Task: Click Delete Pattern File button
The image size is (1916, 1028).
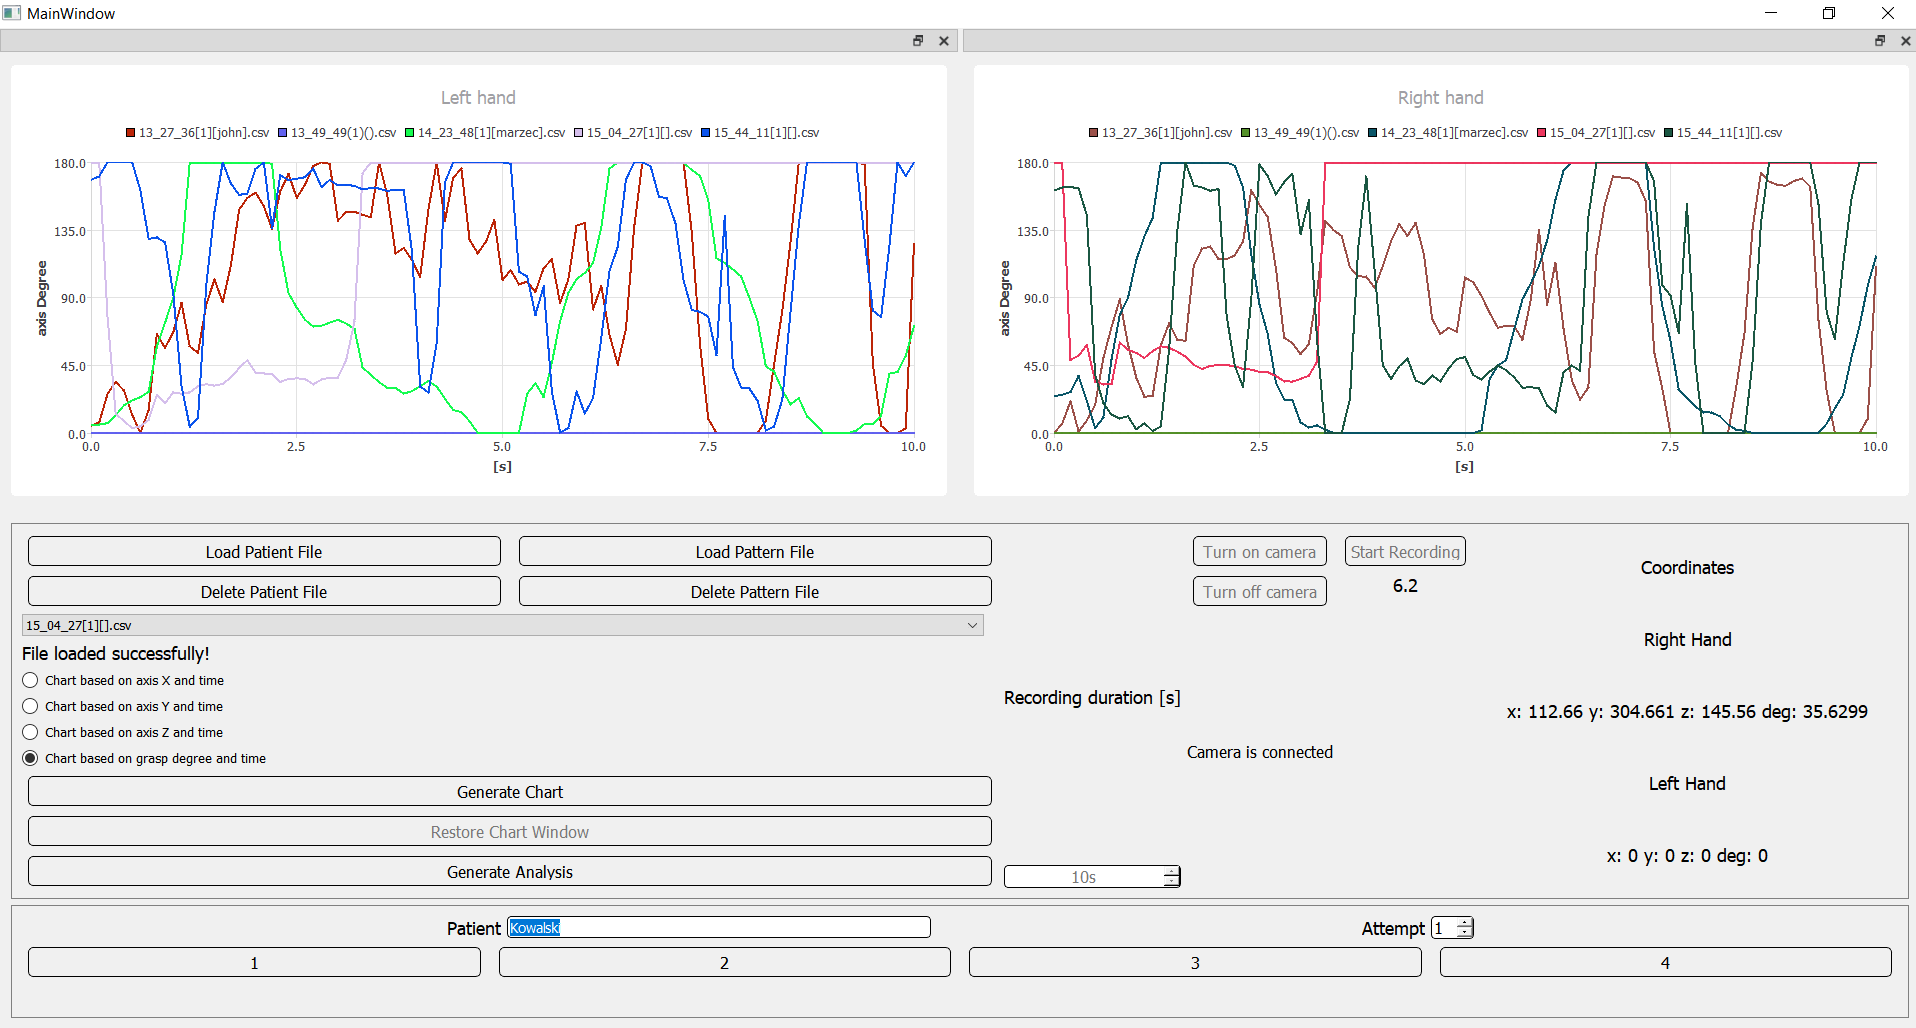Action: 755,592
